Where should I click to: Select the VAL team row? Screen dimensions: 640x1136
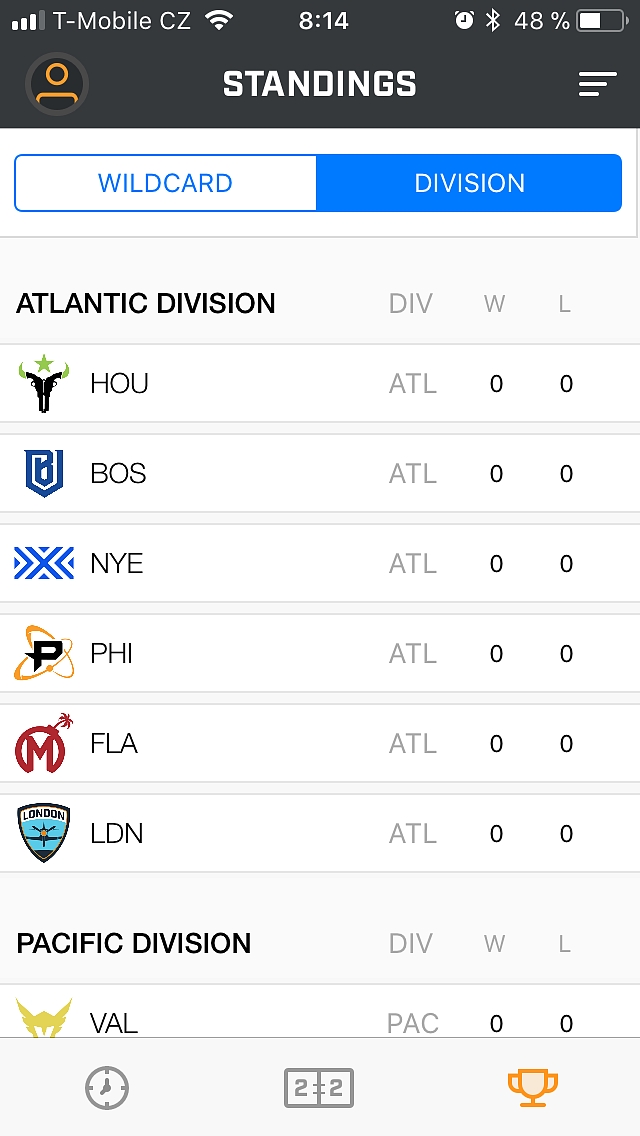(x=320, y=1018)
